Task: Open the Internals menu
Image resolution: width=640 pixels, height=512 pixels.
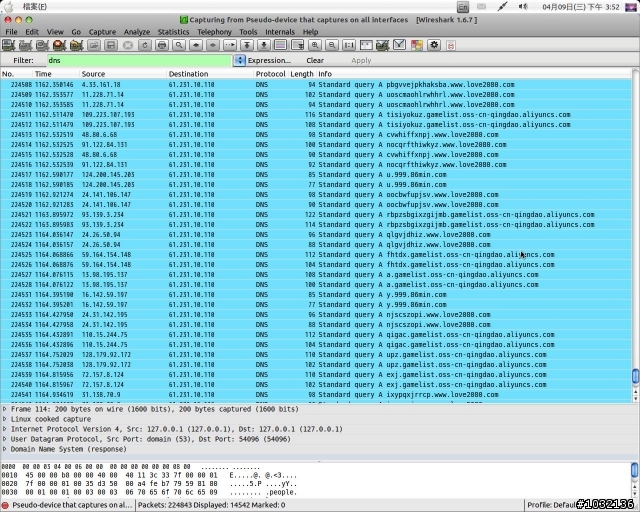Action: pos(280,32)
